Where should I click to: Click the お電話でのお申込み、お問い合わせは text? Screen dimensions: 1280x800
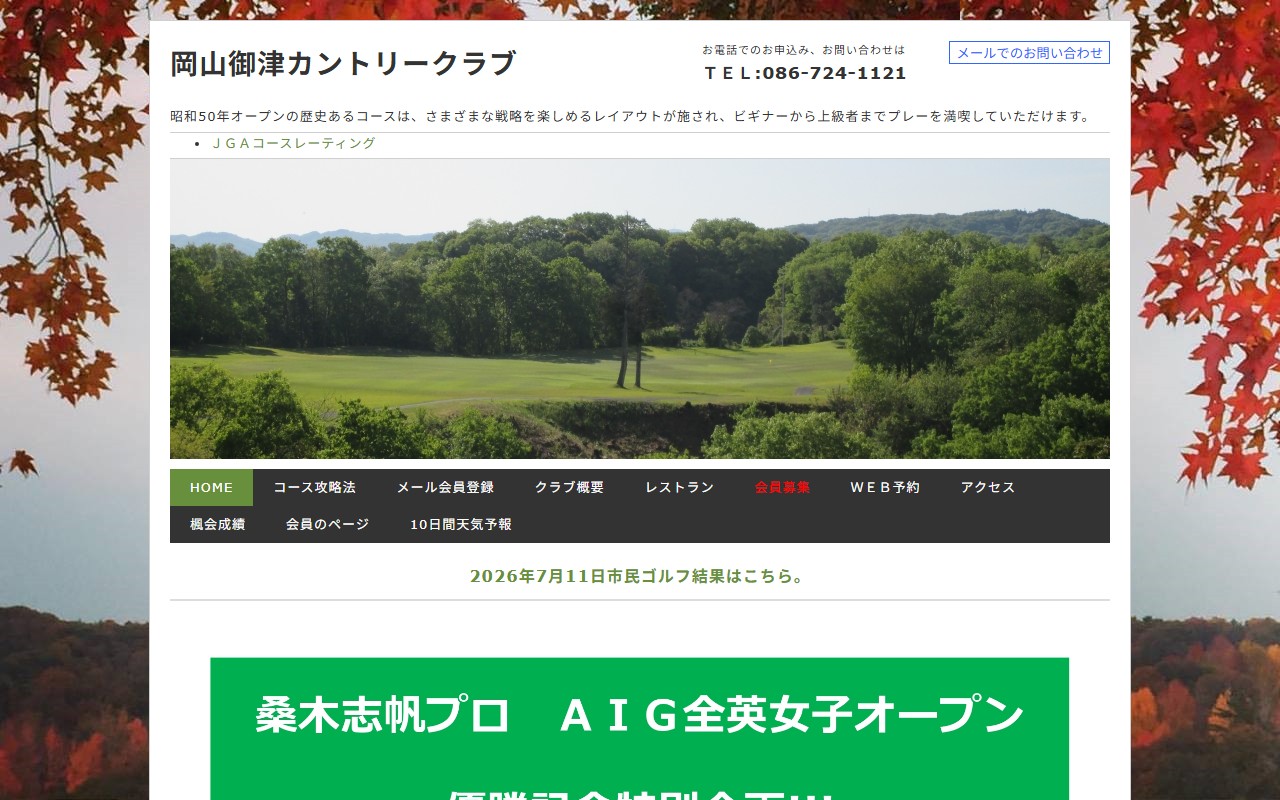804,50
